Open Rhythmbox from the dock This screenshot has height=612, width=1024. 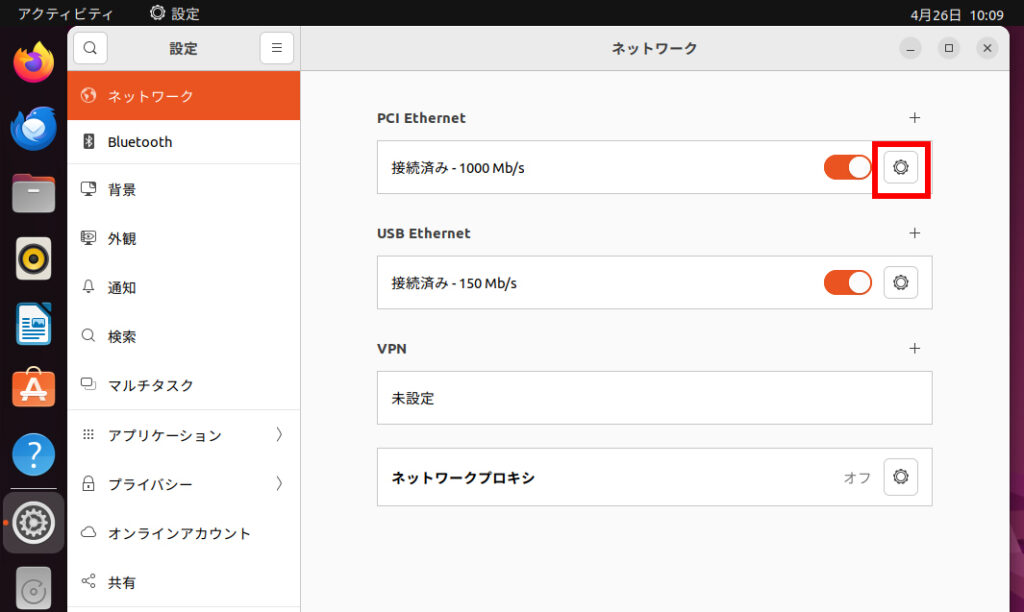(33, 259)
